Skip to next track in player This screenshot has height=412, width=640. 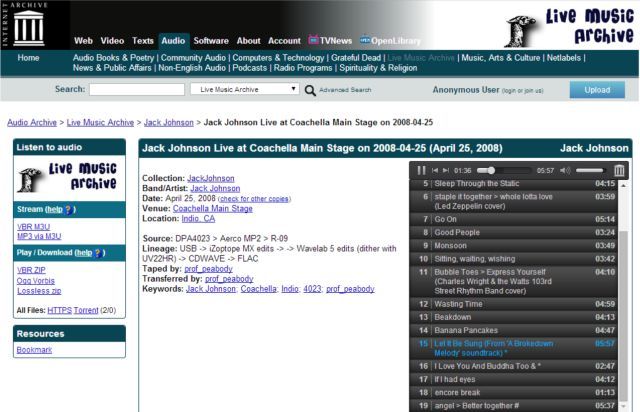[x=445, y=171]
